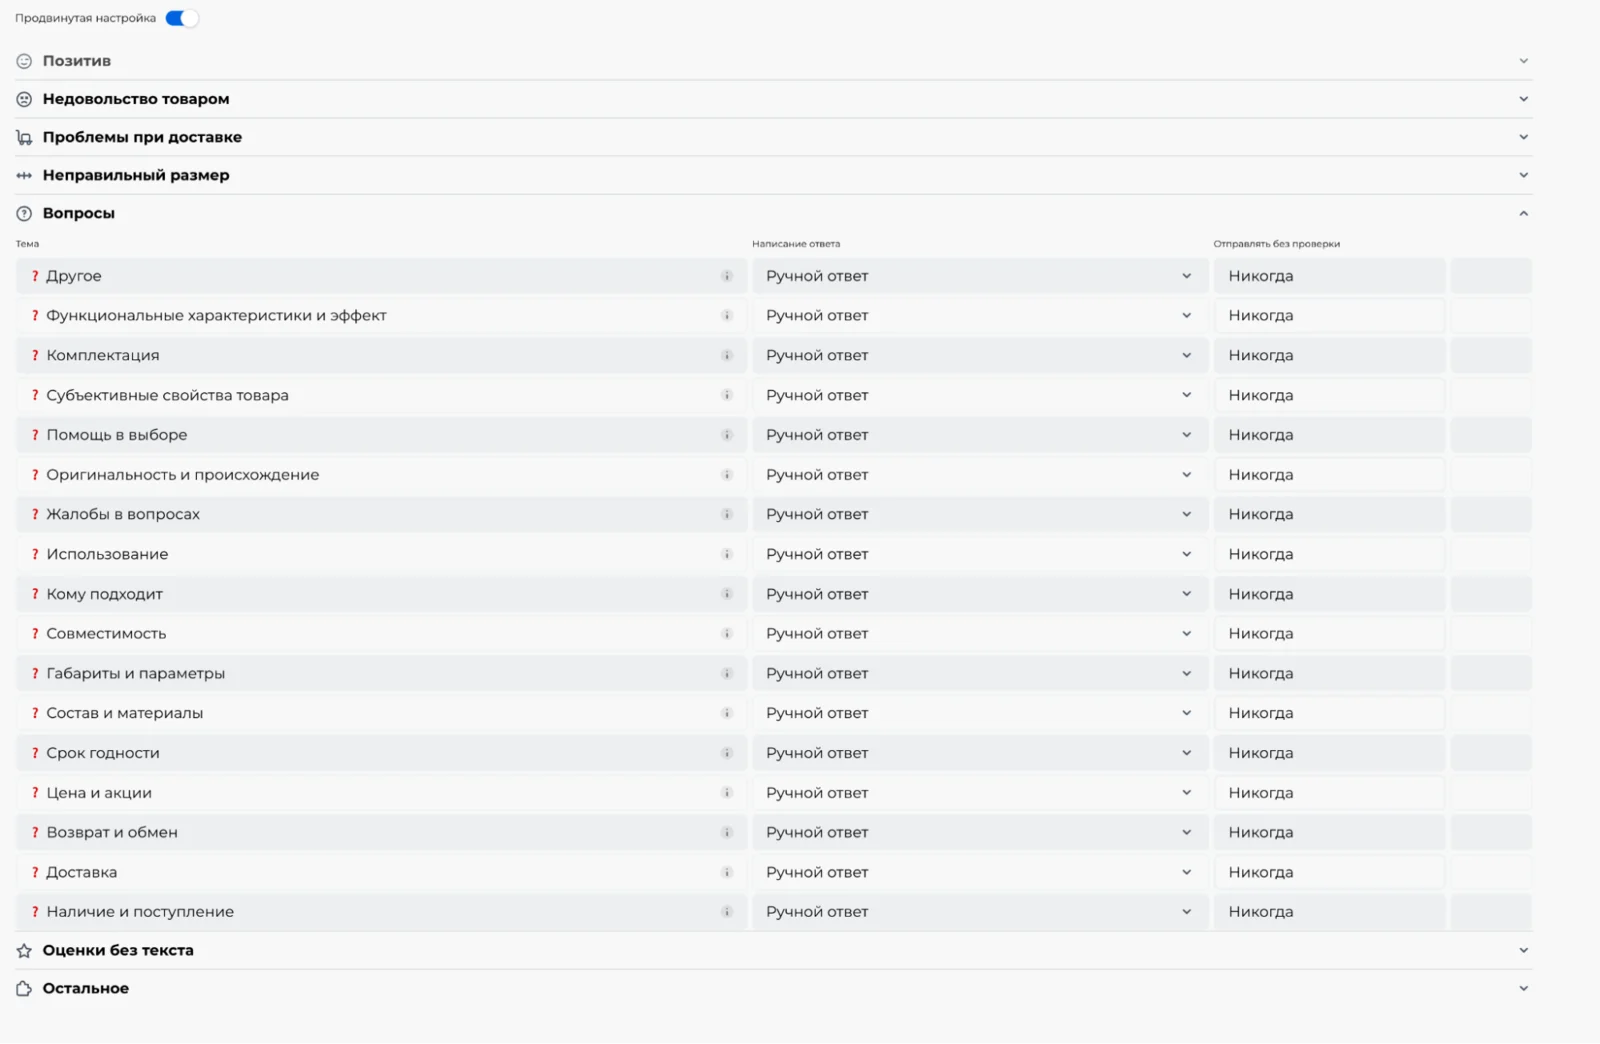Image resolution: width=1600 pixels, height=1044 pixels.
Task: Expand the Позитив section chevron
Action: tap(1523, 61)
